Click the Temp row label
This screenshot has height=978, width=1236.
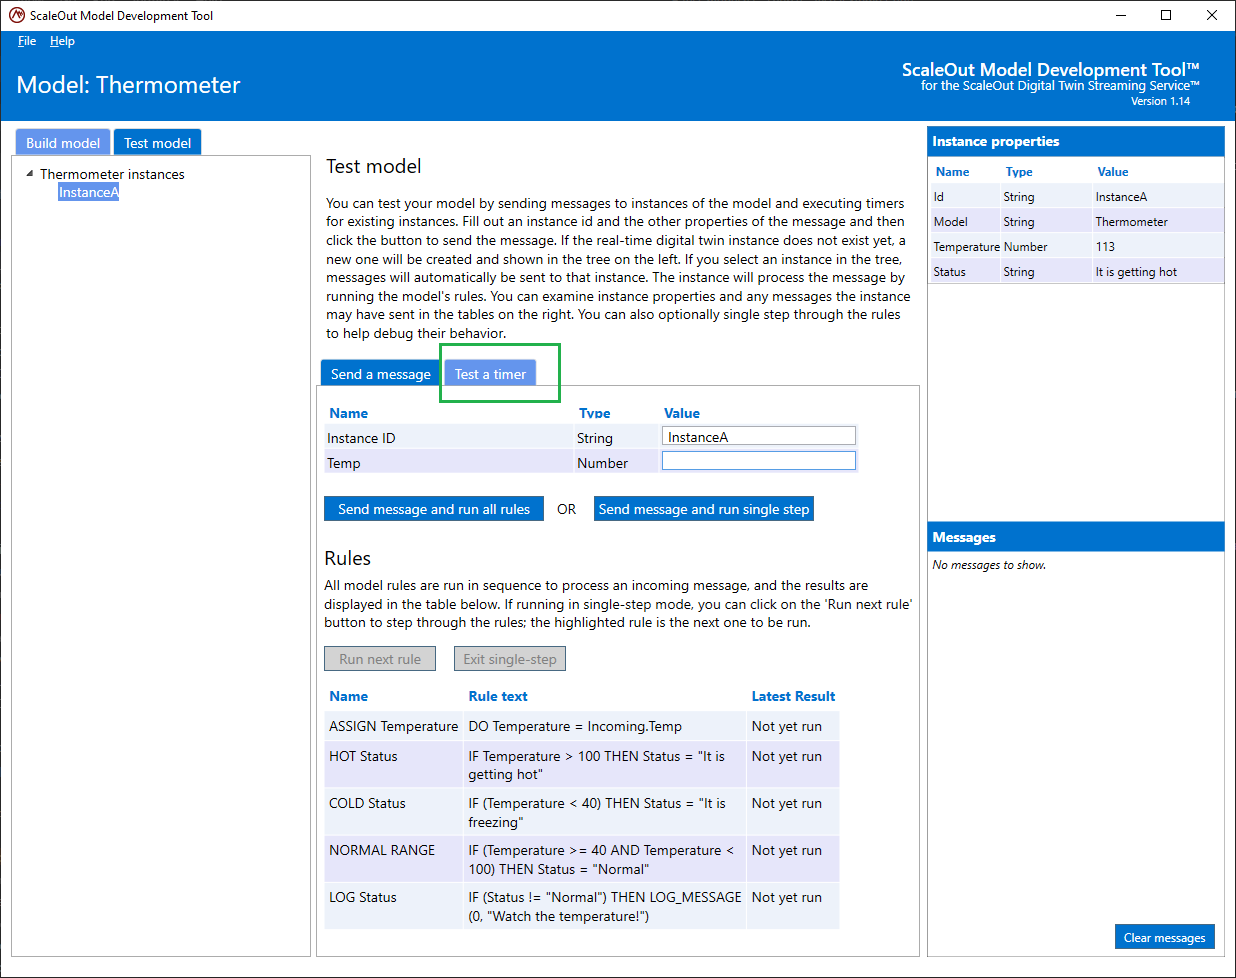343,463
